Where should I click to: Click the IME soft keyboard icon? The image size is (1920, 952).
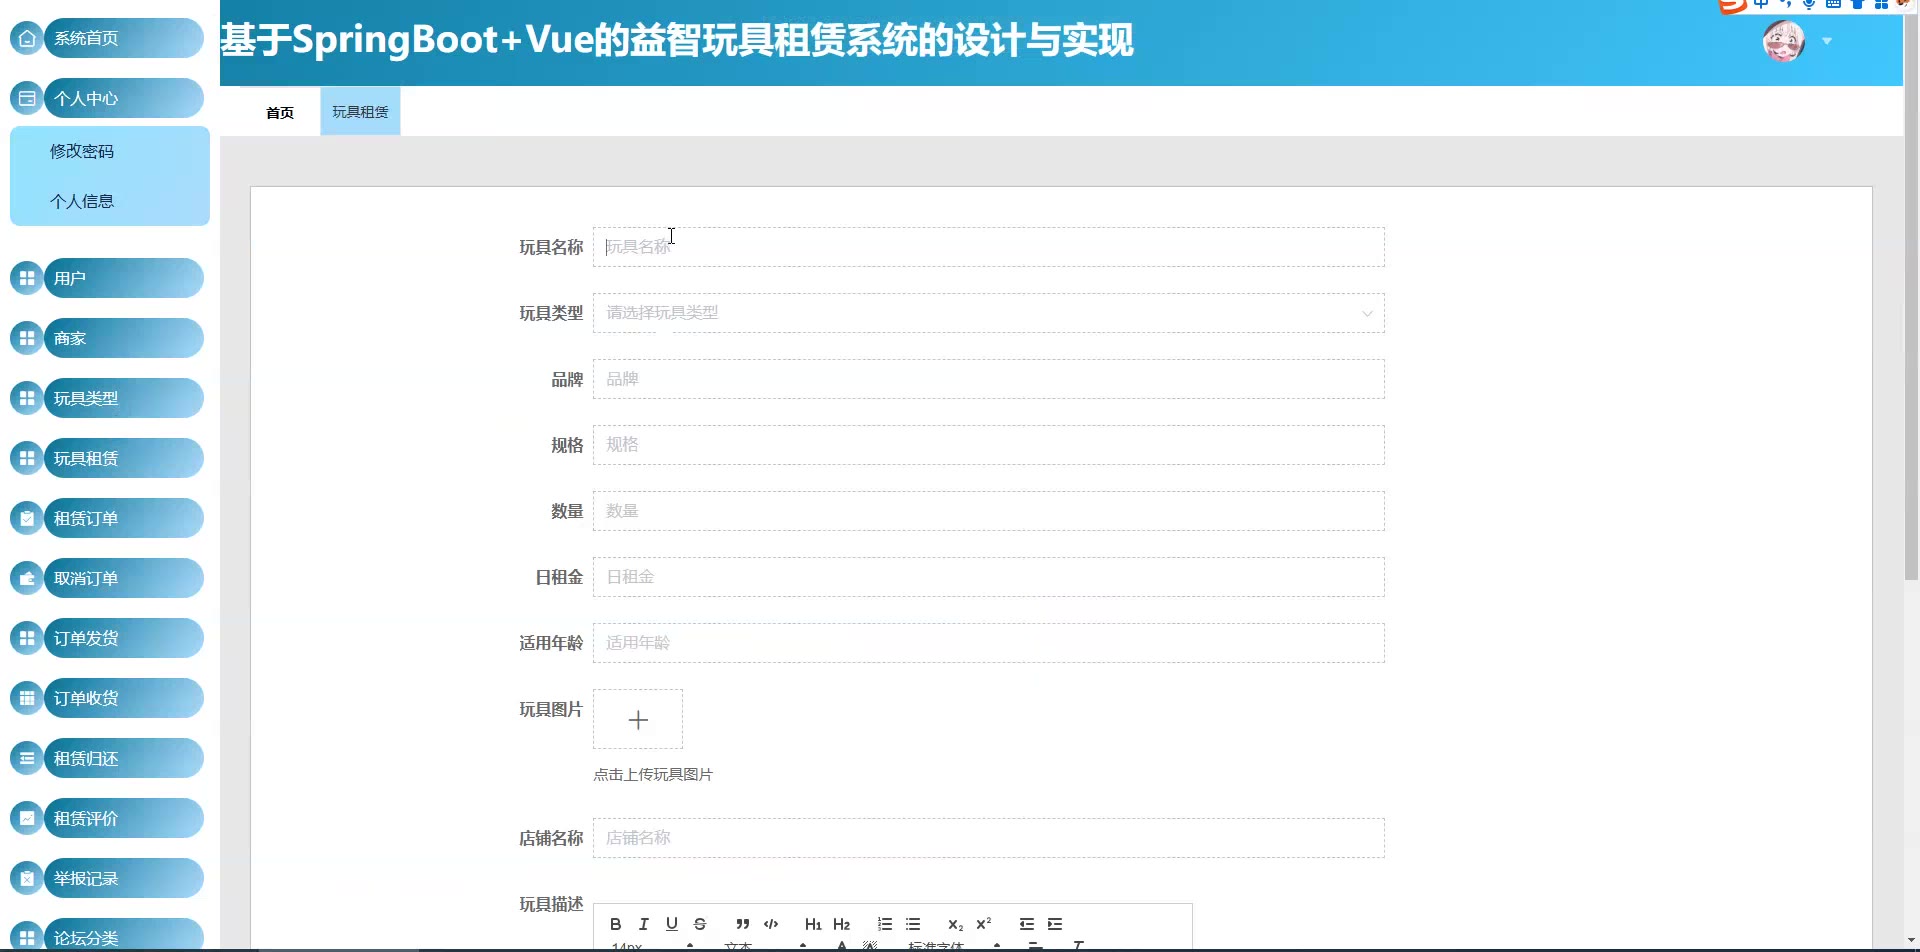[1833, 4]
